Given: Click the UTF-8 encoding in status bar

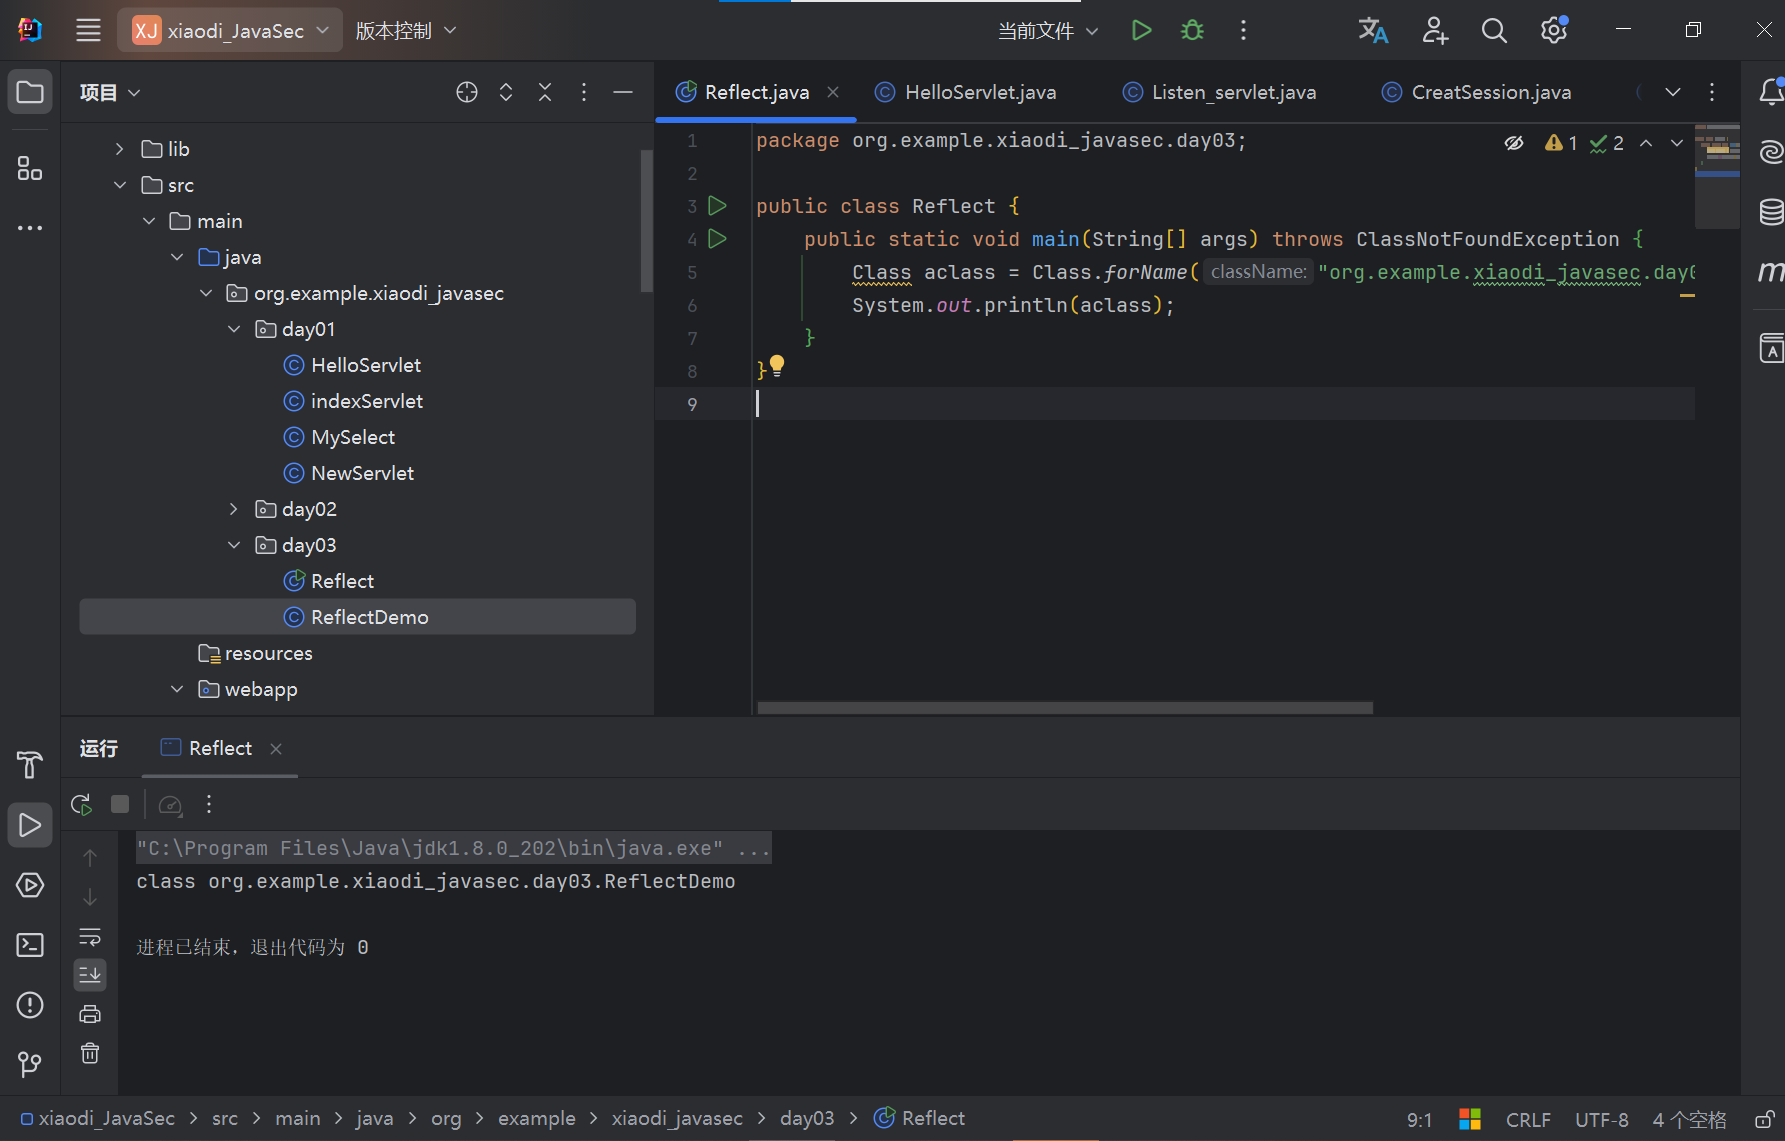Looking at the screenshot, I should pos(1602,1119).
